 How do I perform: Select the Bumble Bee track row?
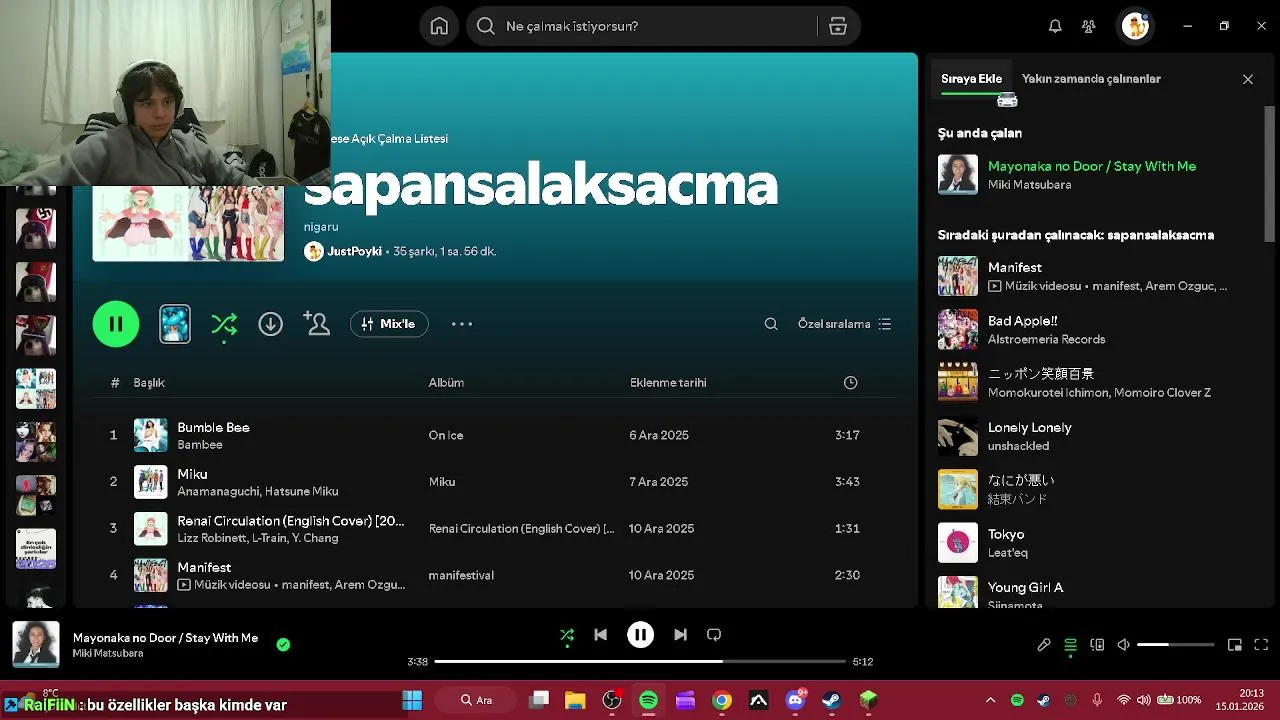(x=495, y=435)
